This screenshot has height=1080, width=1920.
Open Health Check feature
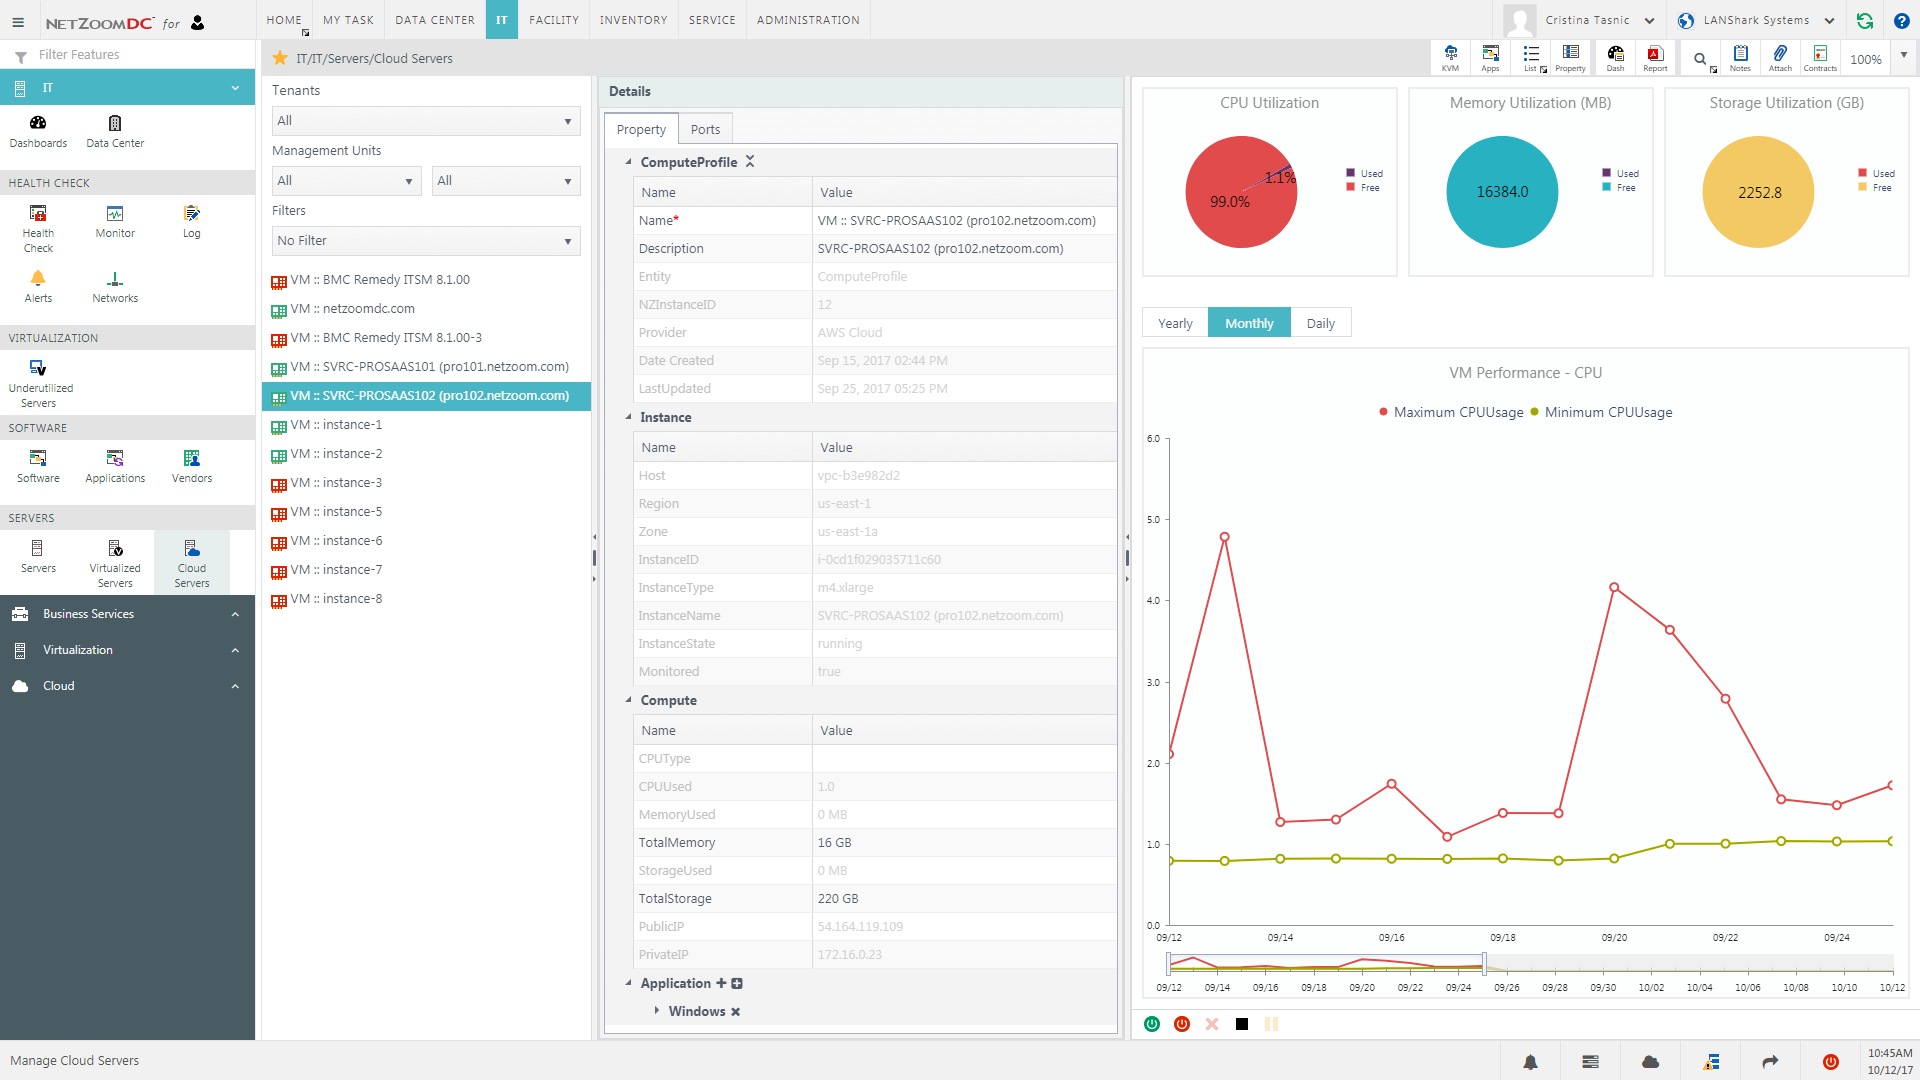click(38, 228)
